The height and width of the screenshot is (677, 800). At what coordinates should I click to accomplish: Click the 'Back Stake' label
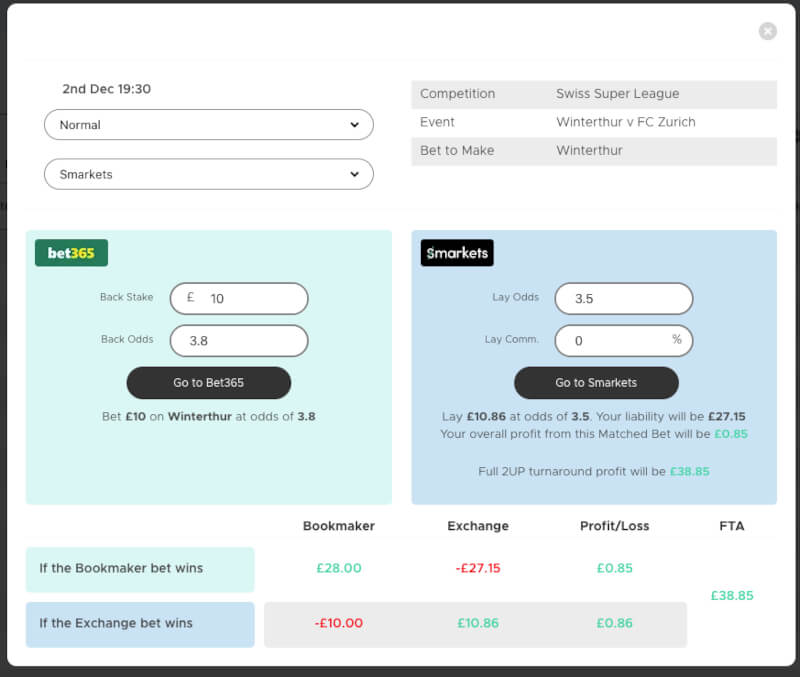coord(127,297)
